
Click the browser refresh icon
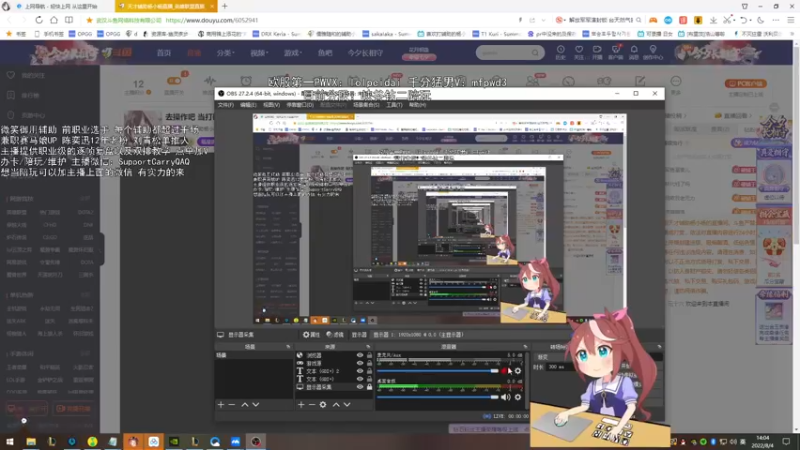point(39,20)
